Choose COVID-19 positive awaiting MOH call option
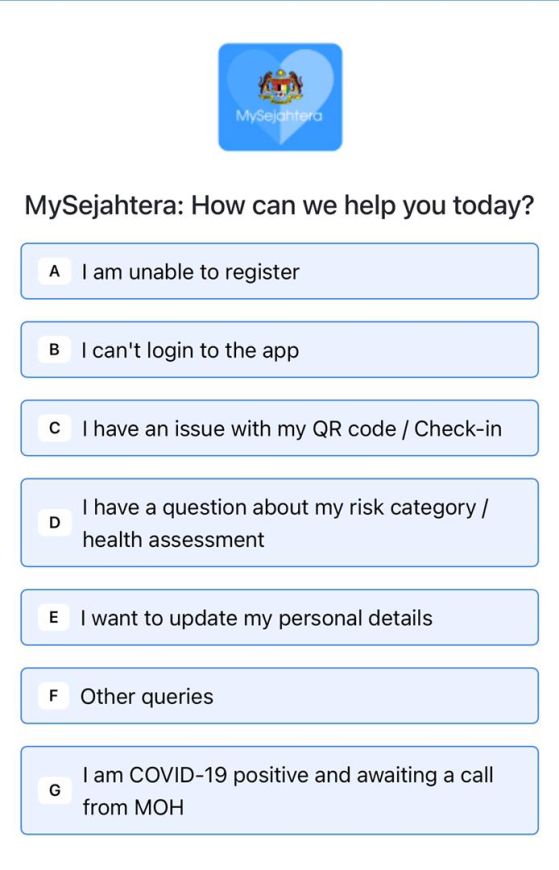559x870 pixels. coord(280,790)
